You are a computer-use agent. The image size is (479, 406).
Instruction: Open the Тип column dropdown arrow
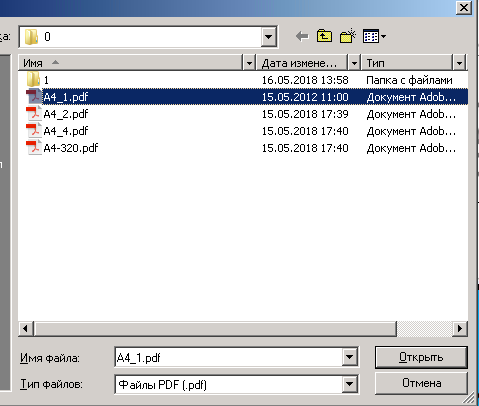(x=459, y=63)
